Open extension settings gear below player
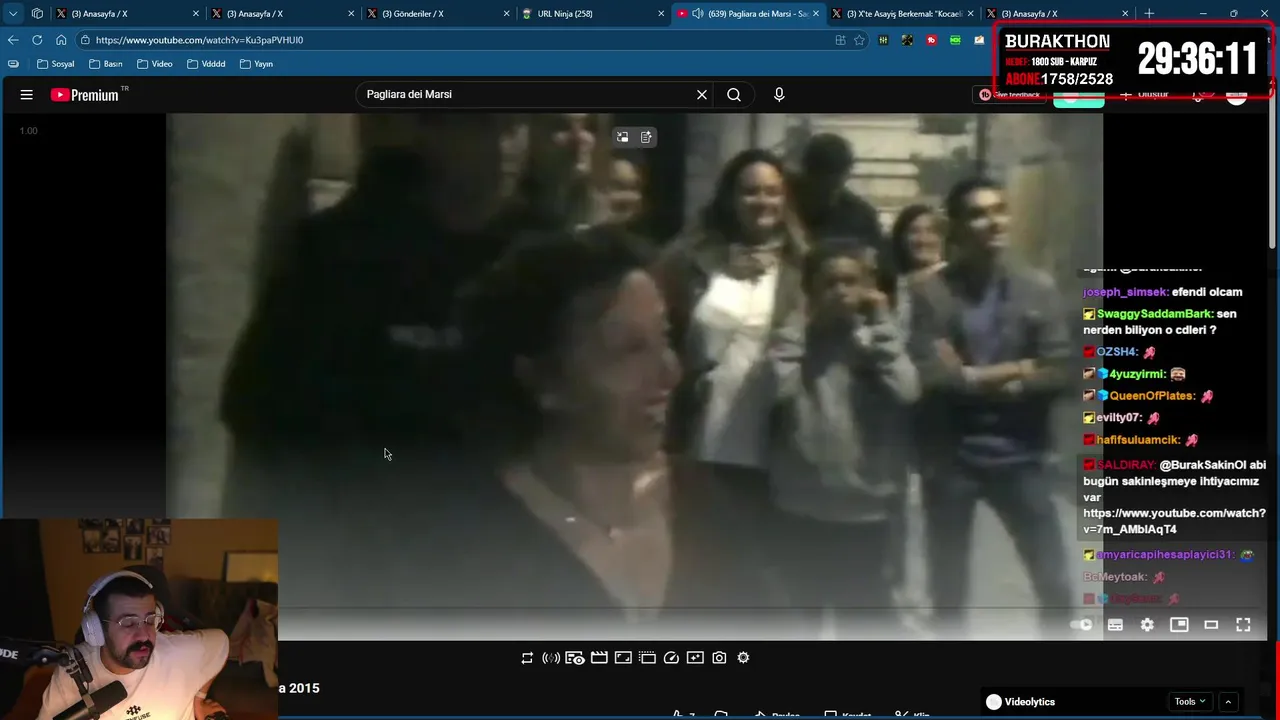The image size is (1280, 720). pos(743,658)
